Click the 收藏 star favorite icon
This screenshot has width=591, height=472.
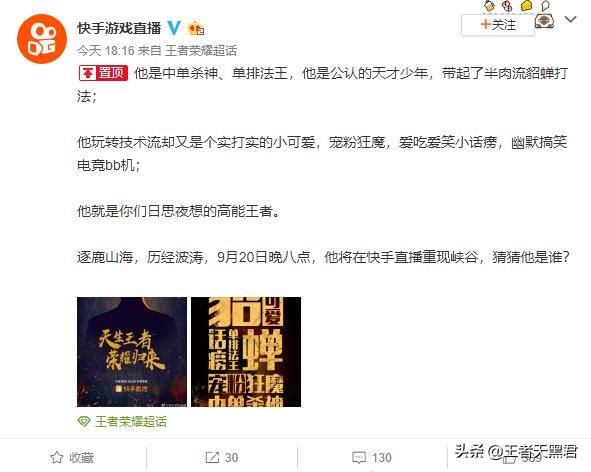57,457
